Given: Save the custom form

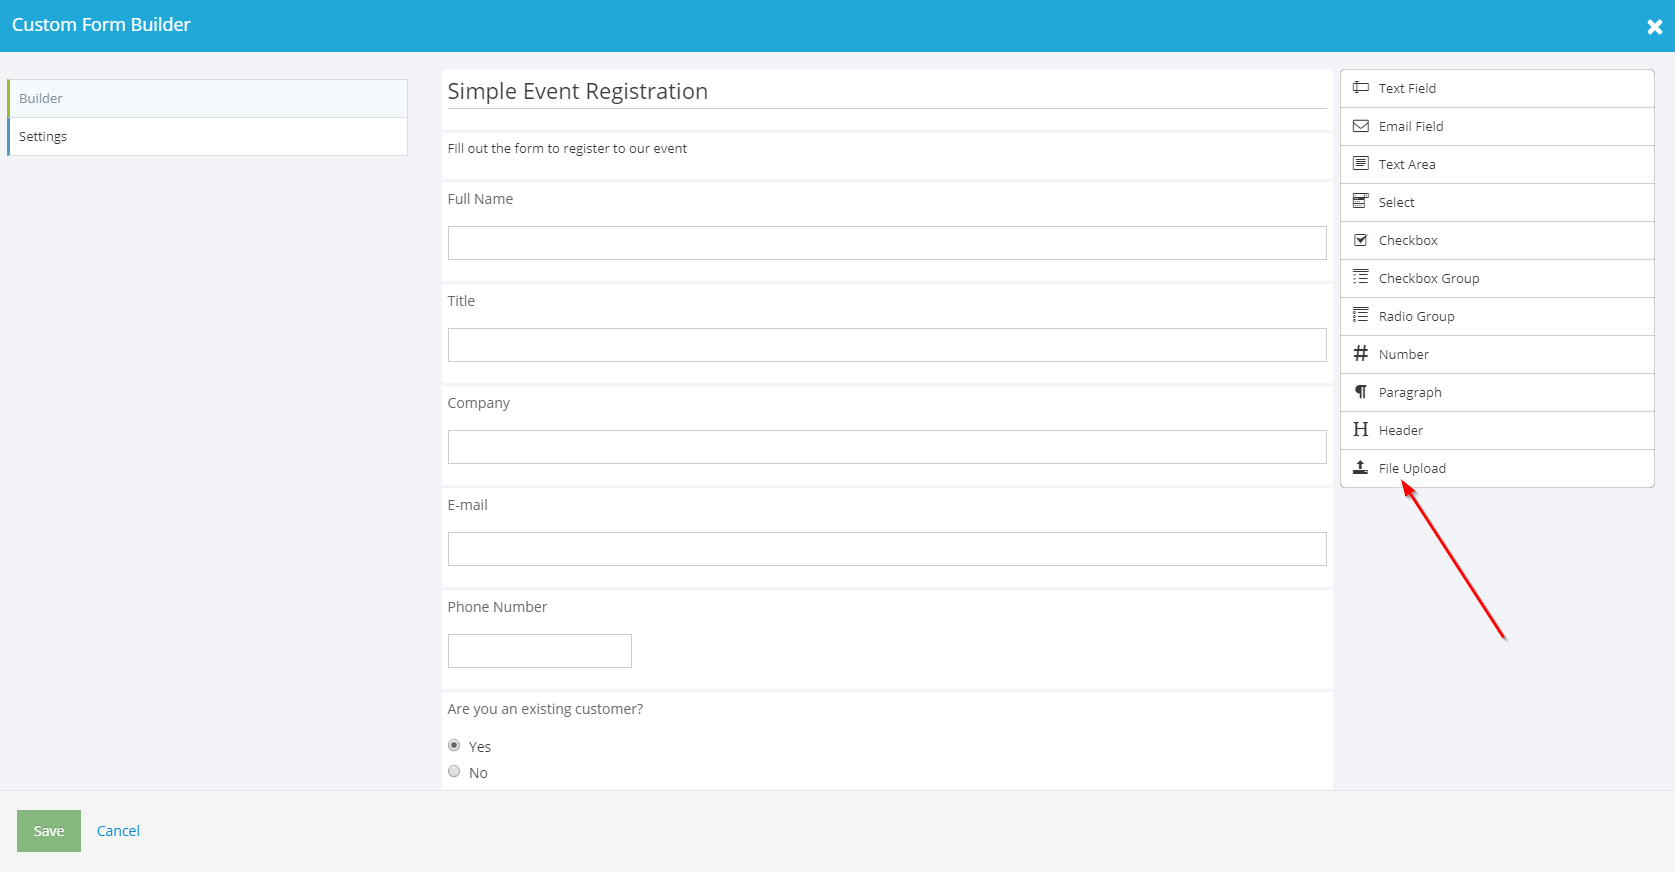Looking at the screenshot, I should click(x=49, y=831).
